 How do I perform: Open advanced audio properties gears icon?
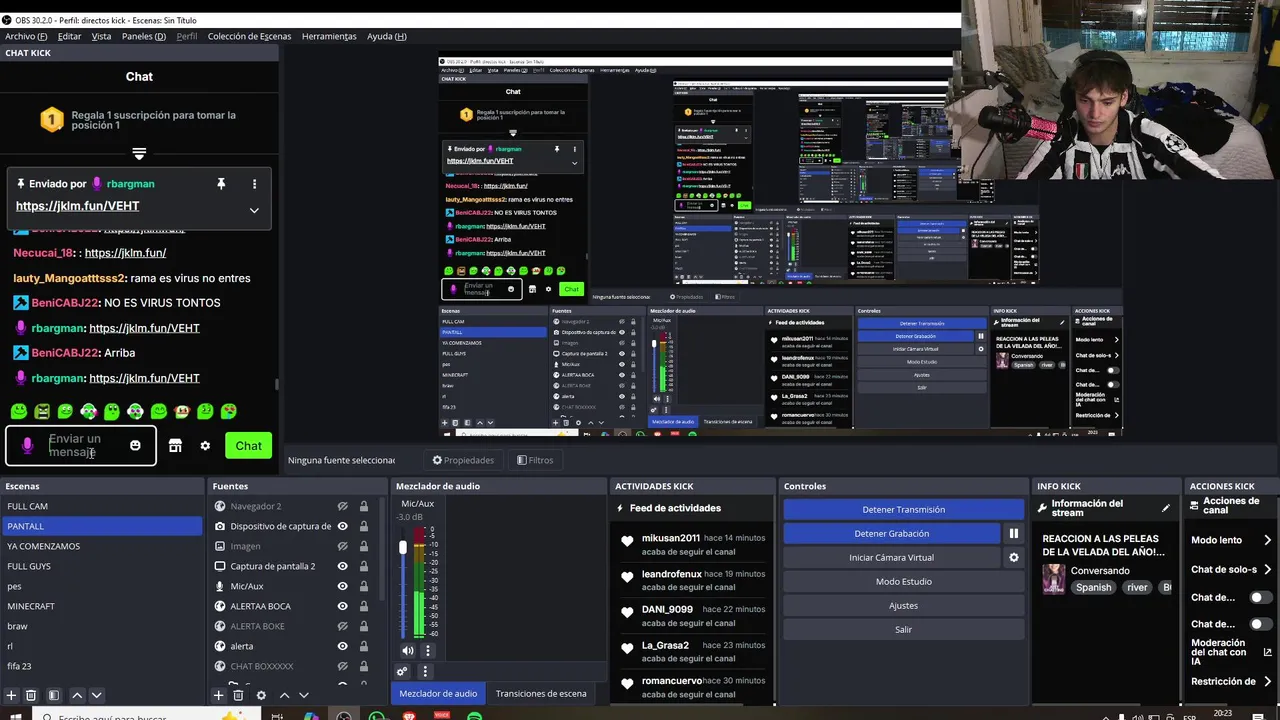[402, 672]
